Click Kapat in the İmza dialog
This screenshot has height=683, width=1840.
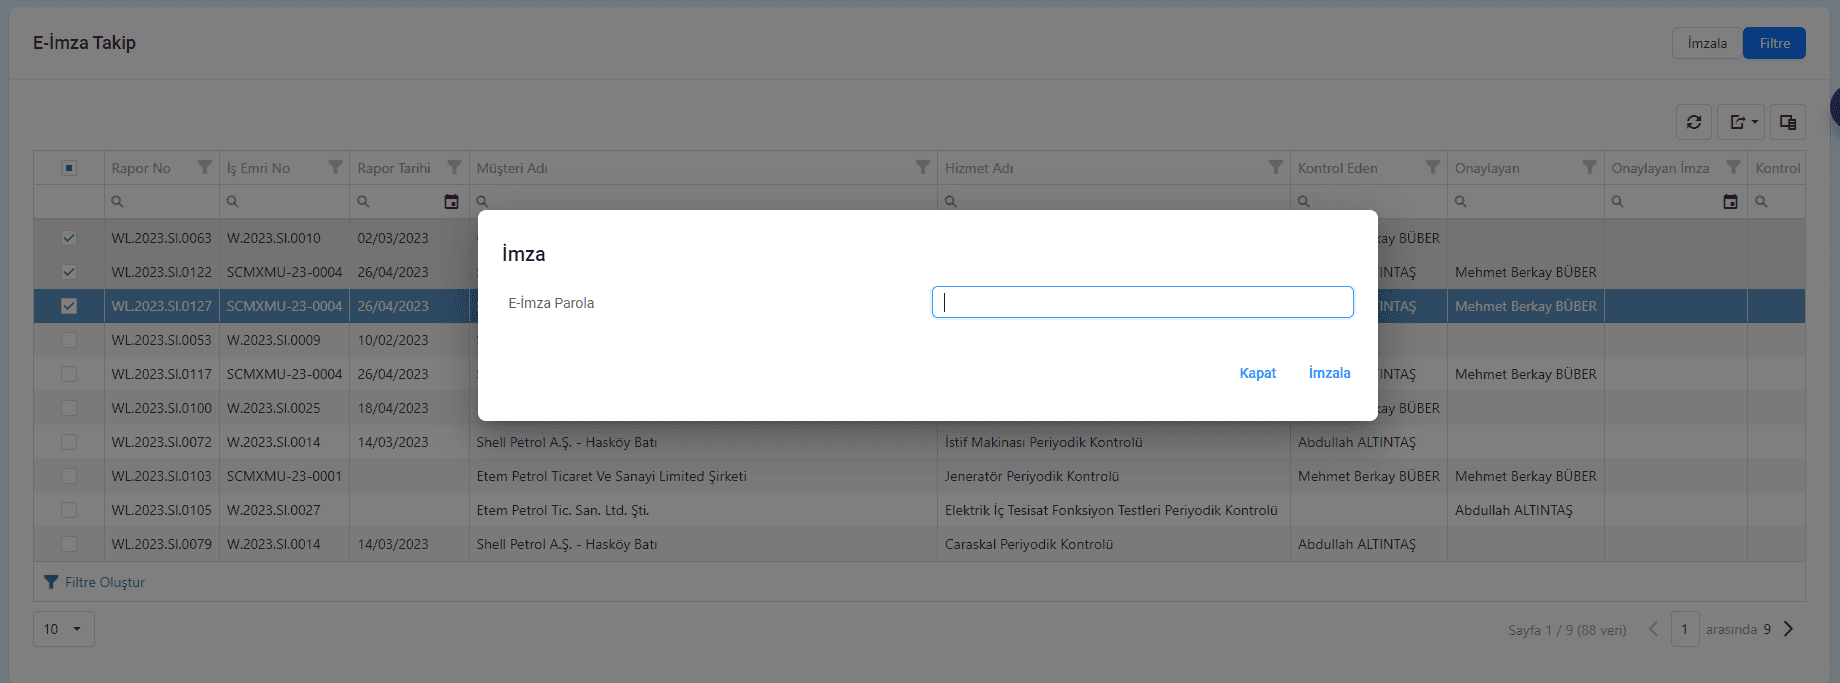pos(1258,373)
